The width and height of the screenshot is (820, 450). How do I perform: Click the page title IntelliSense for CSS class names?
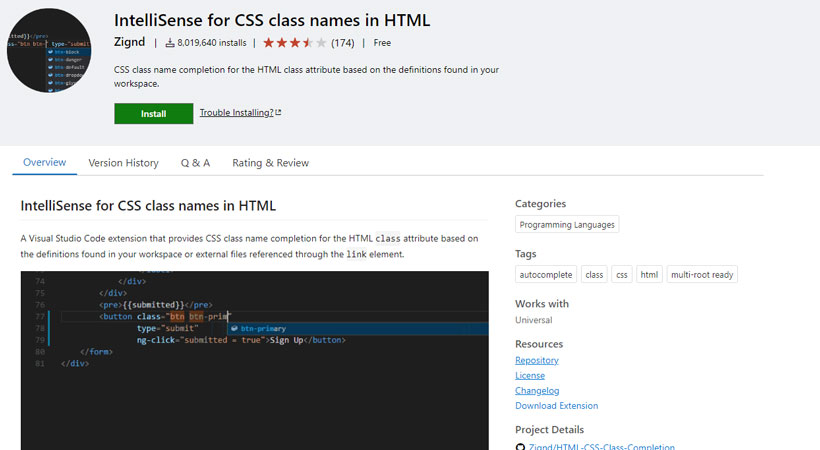pos(272,20)
